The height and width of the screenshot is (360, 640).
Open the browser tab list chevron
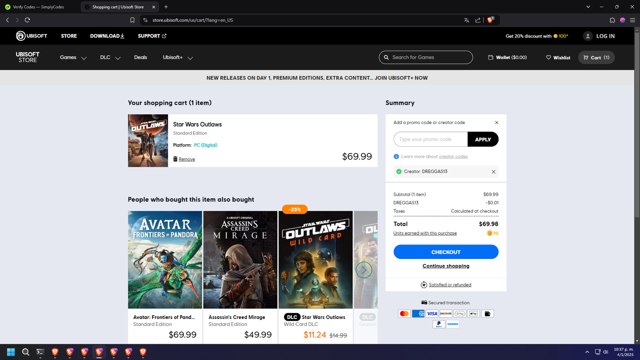pos(588,7)
